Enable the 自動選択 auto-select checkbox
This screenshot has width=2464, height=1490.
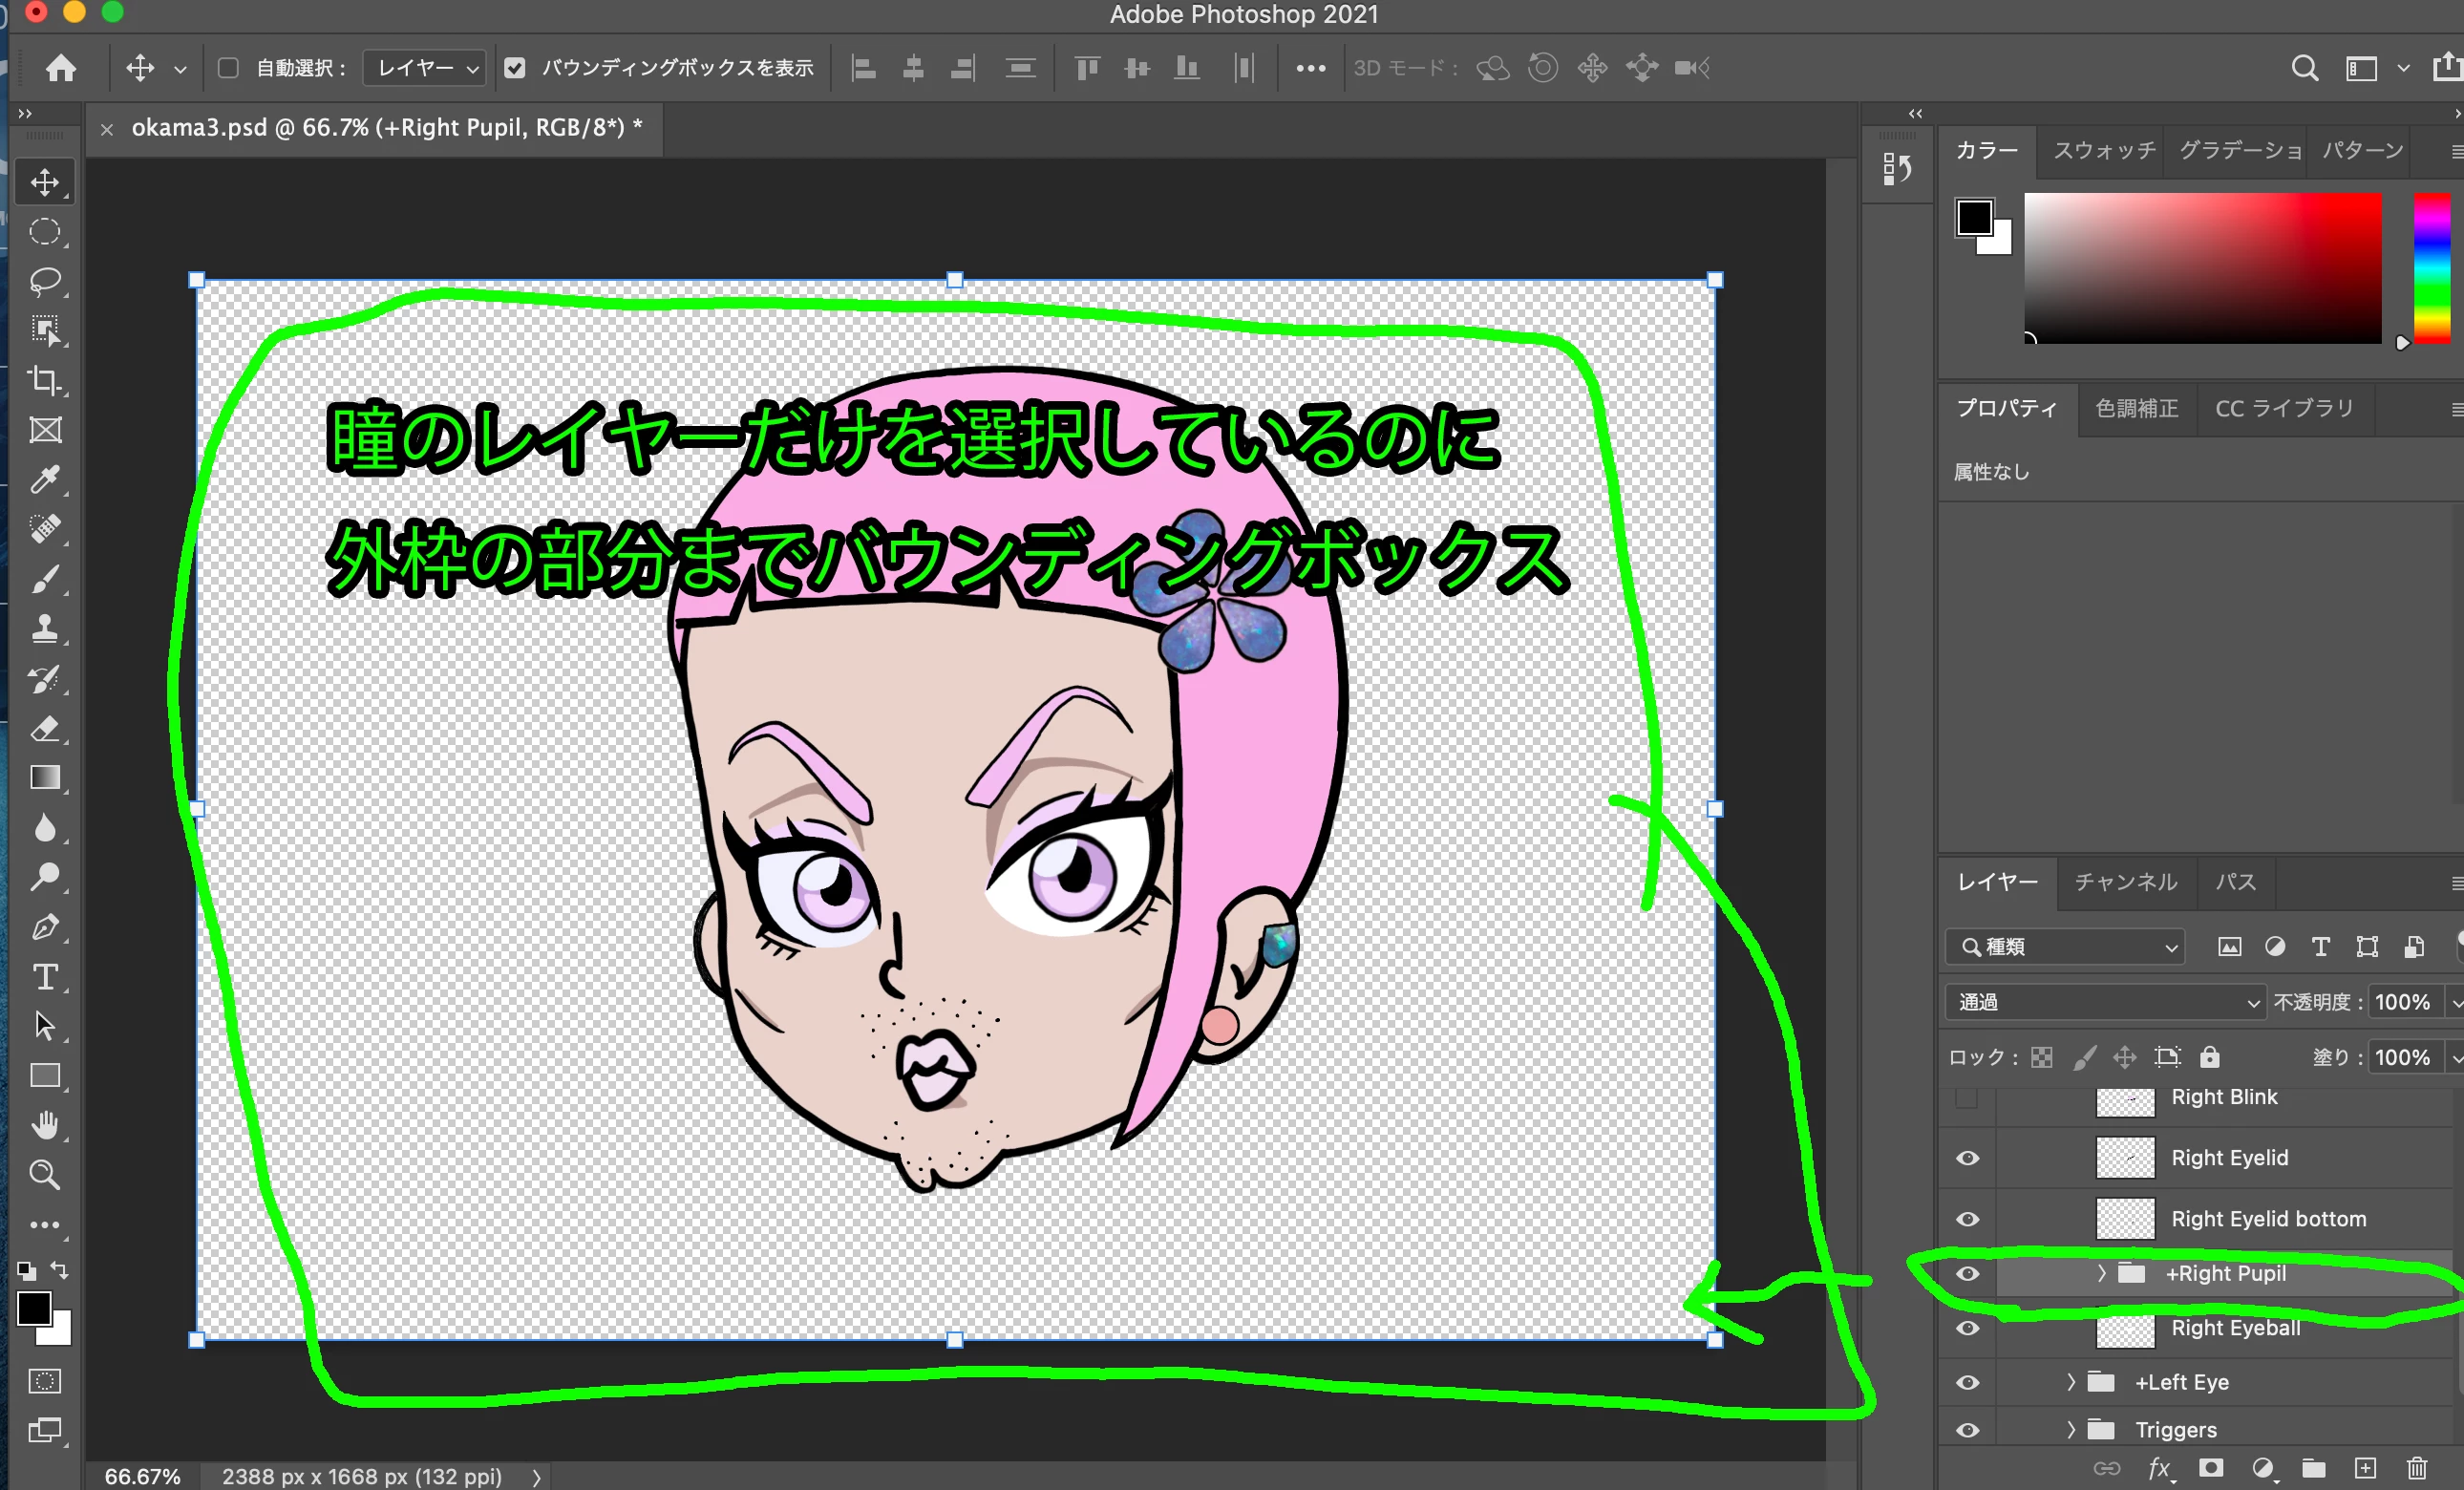(x=228, y=68)
